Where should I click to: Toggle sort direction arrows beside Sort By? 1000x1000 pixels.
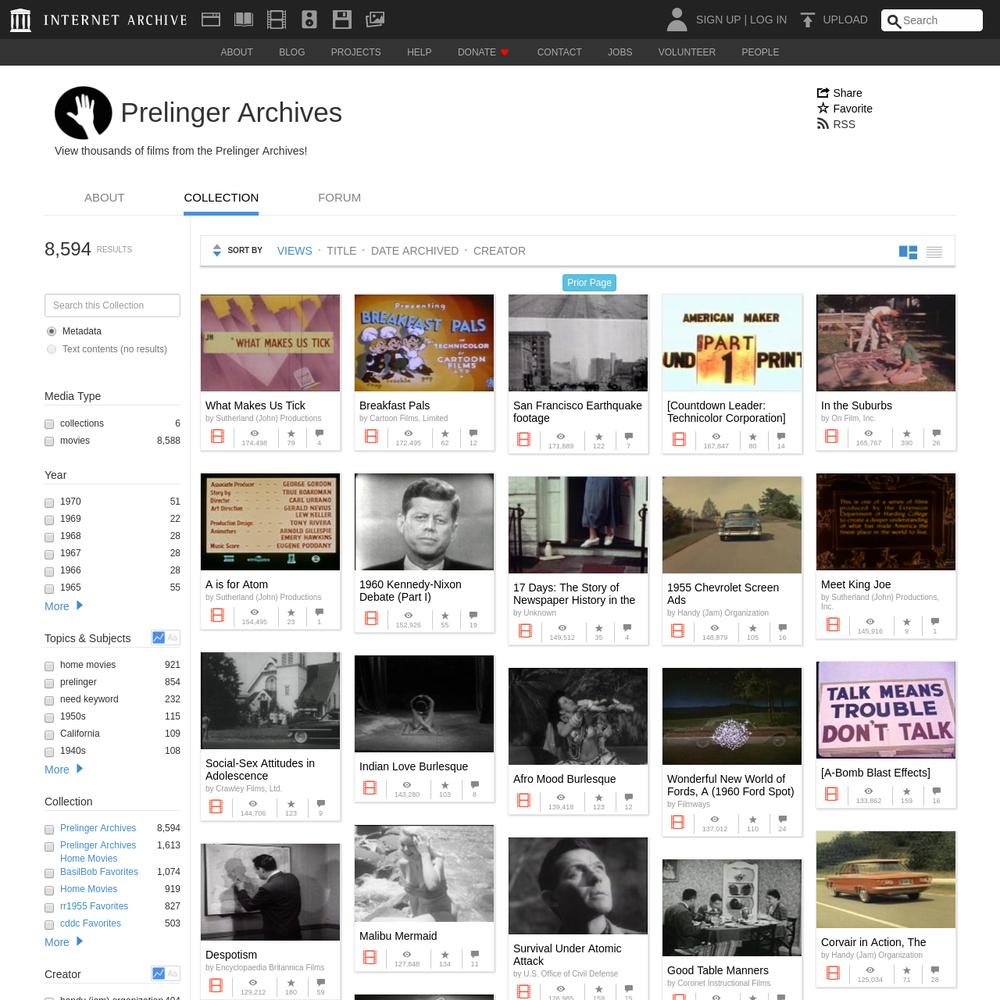click(217, 251)
